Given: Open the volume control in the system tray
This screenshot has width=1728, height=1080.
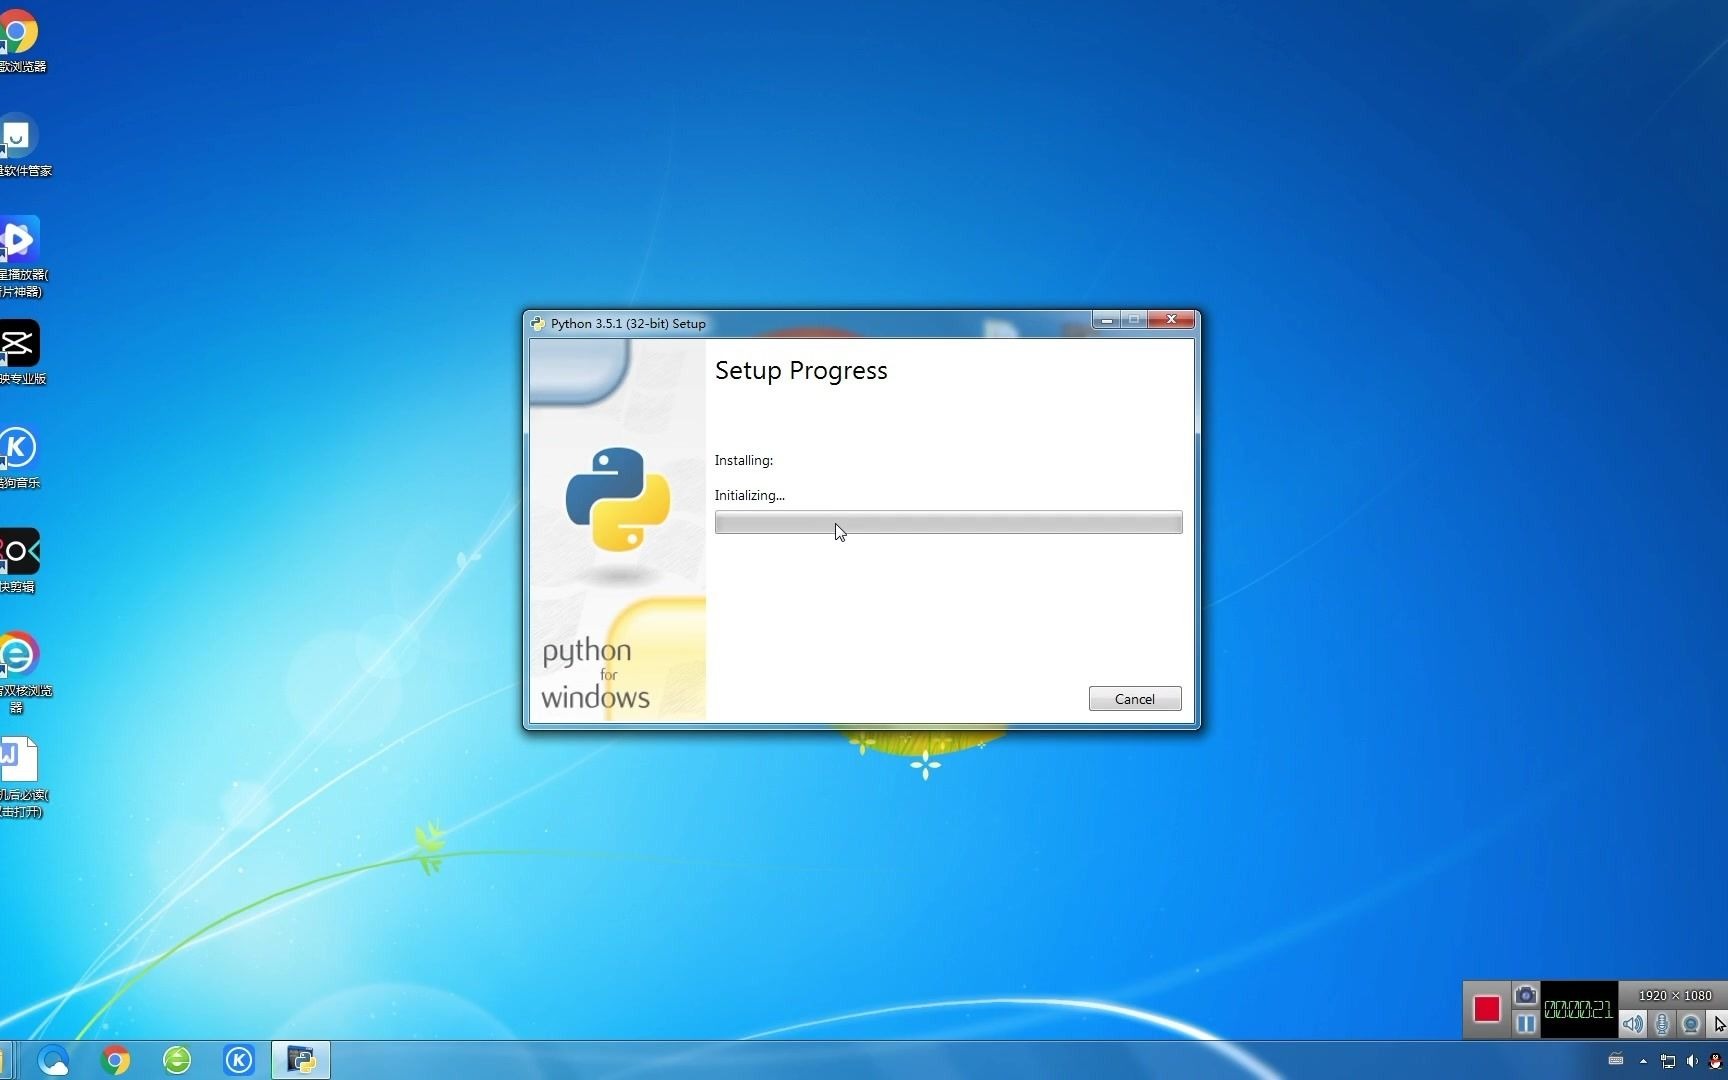Looking at the screenshot, I should pos(1692,1061).
